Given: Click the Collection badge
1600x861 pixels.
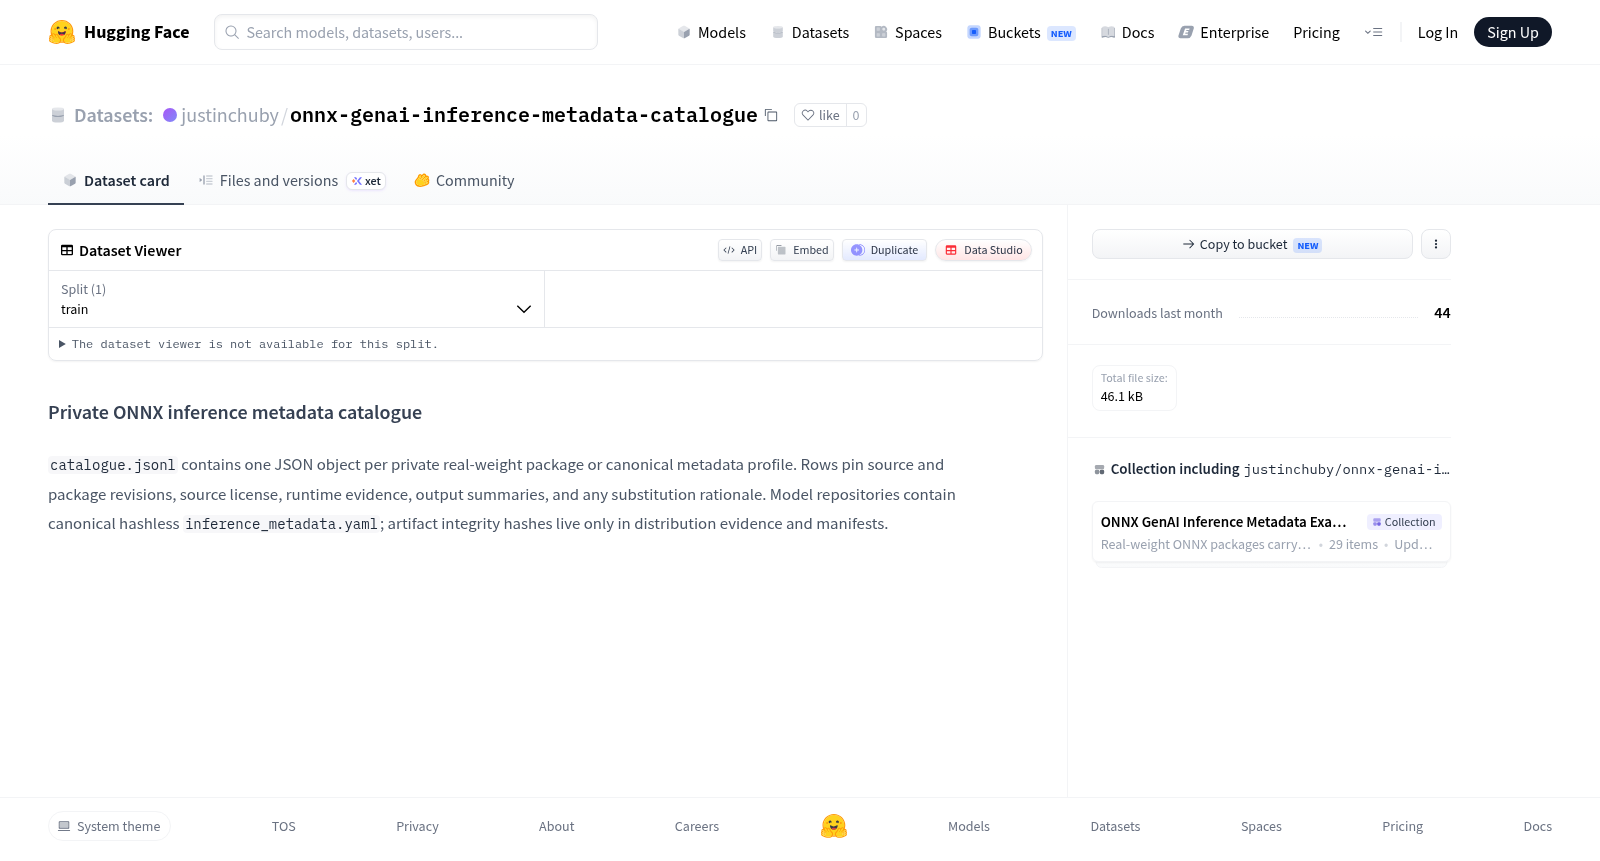Looking at the screenshot, I should coord(1404,522).
